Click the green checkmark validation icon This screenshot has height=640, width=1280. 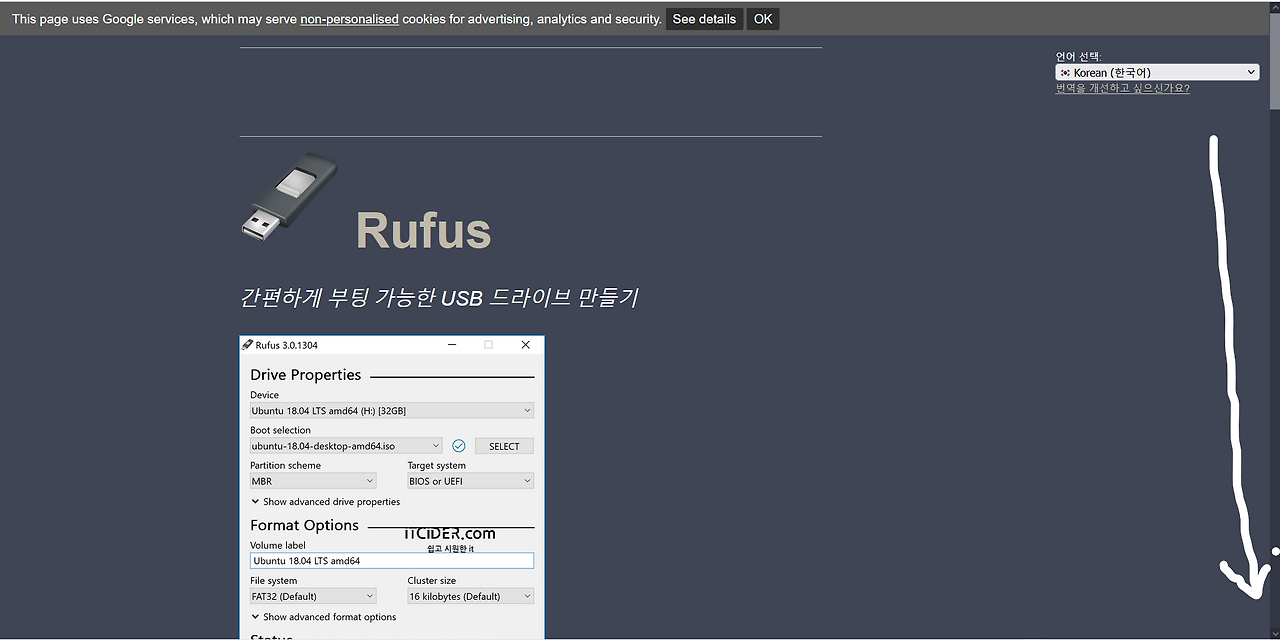tap(458, 445)
